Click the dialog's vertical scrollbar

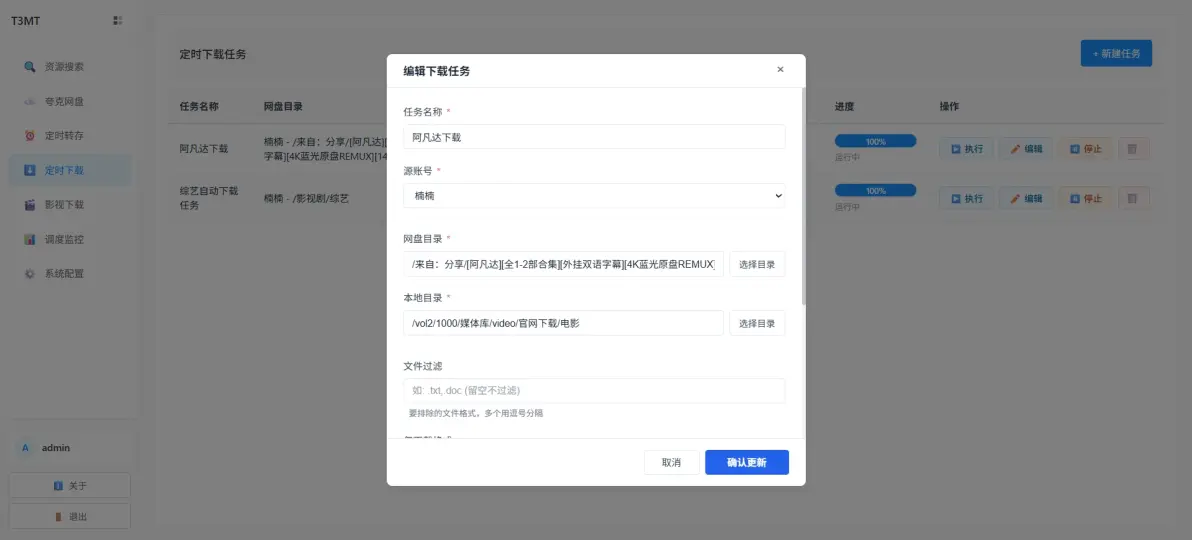click(803, 198)
